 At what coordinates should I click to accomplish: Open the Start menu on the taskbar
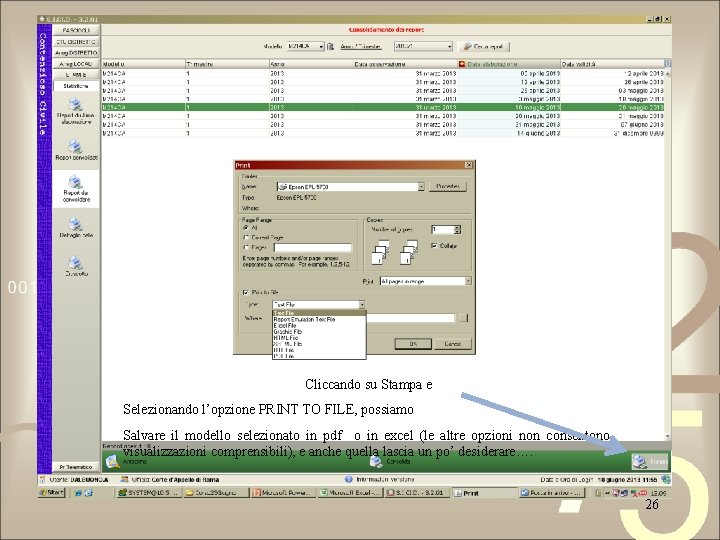(52, 493)
